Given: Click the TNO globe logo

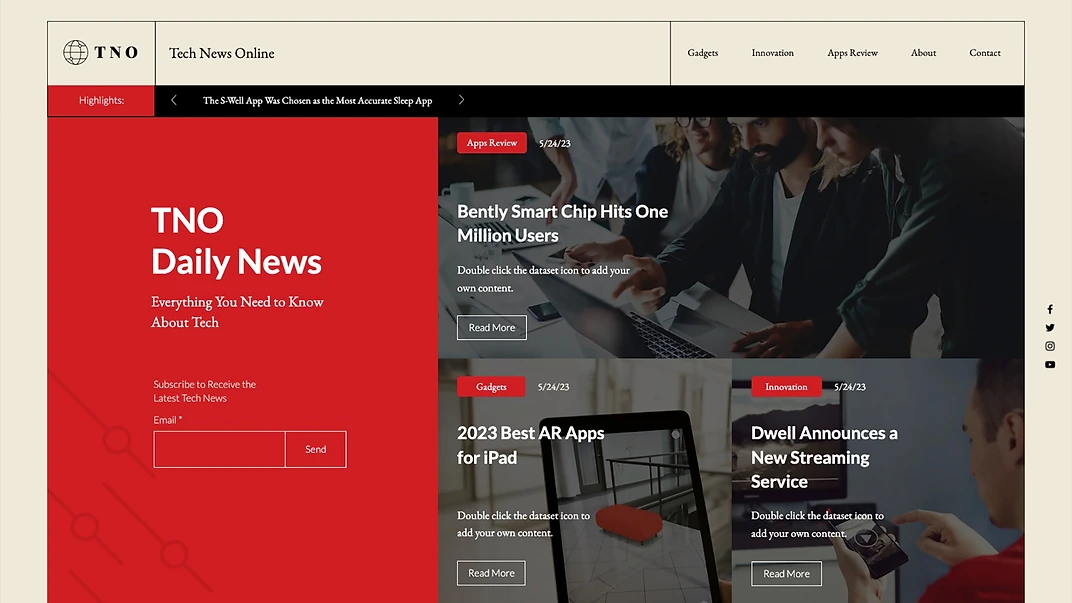Looking at the screenshot, I should click(75, 51).
